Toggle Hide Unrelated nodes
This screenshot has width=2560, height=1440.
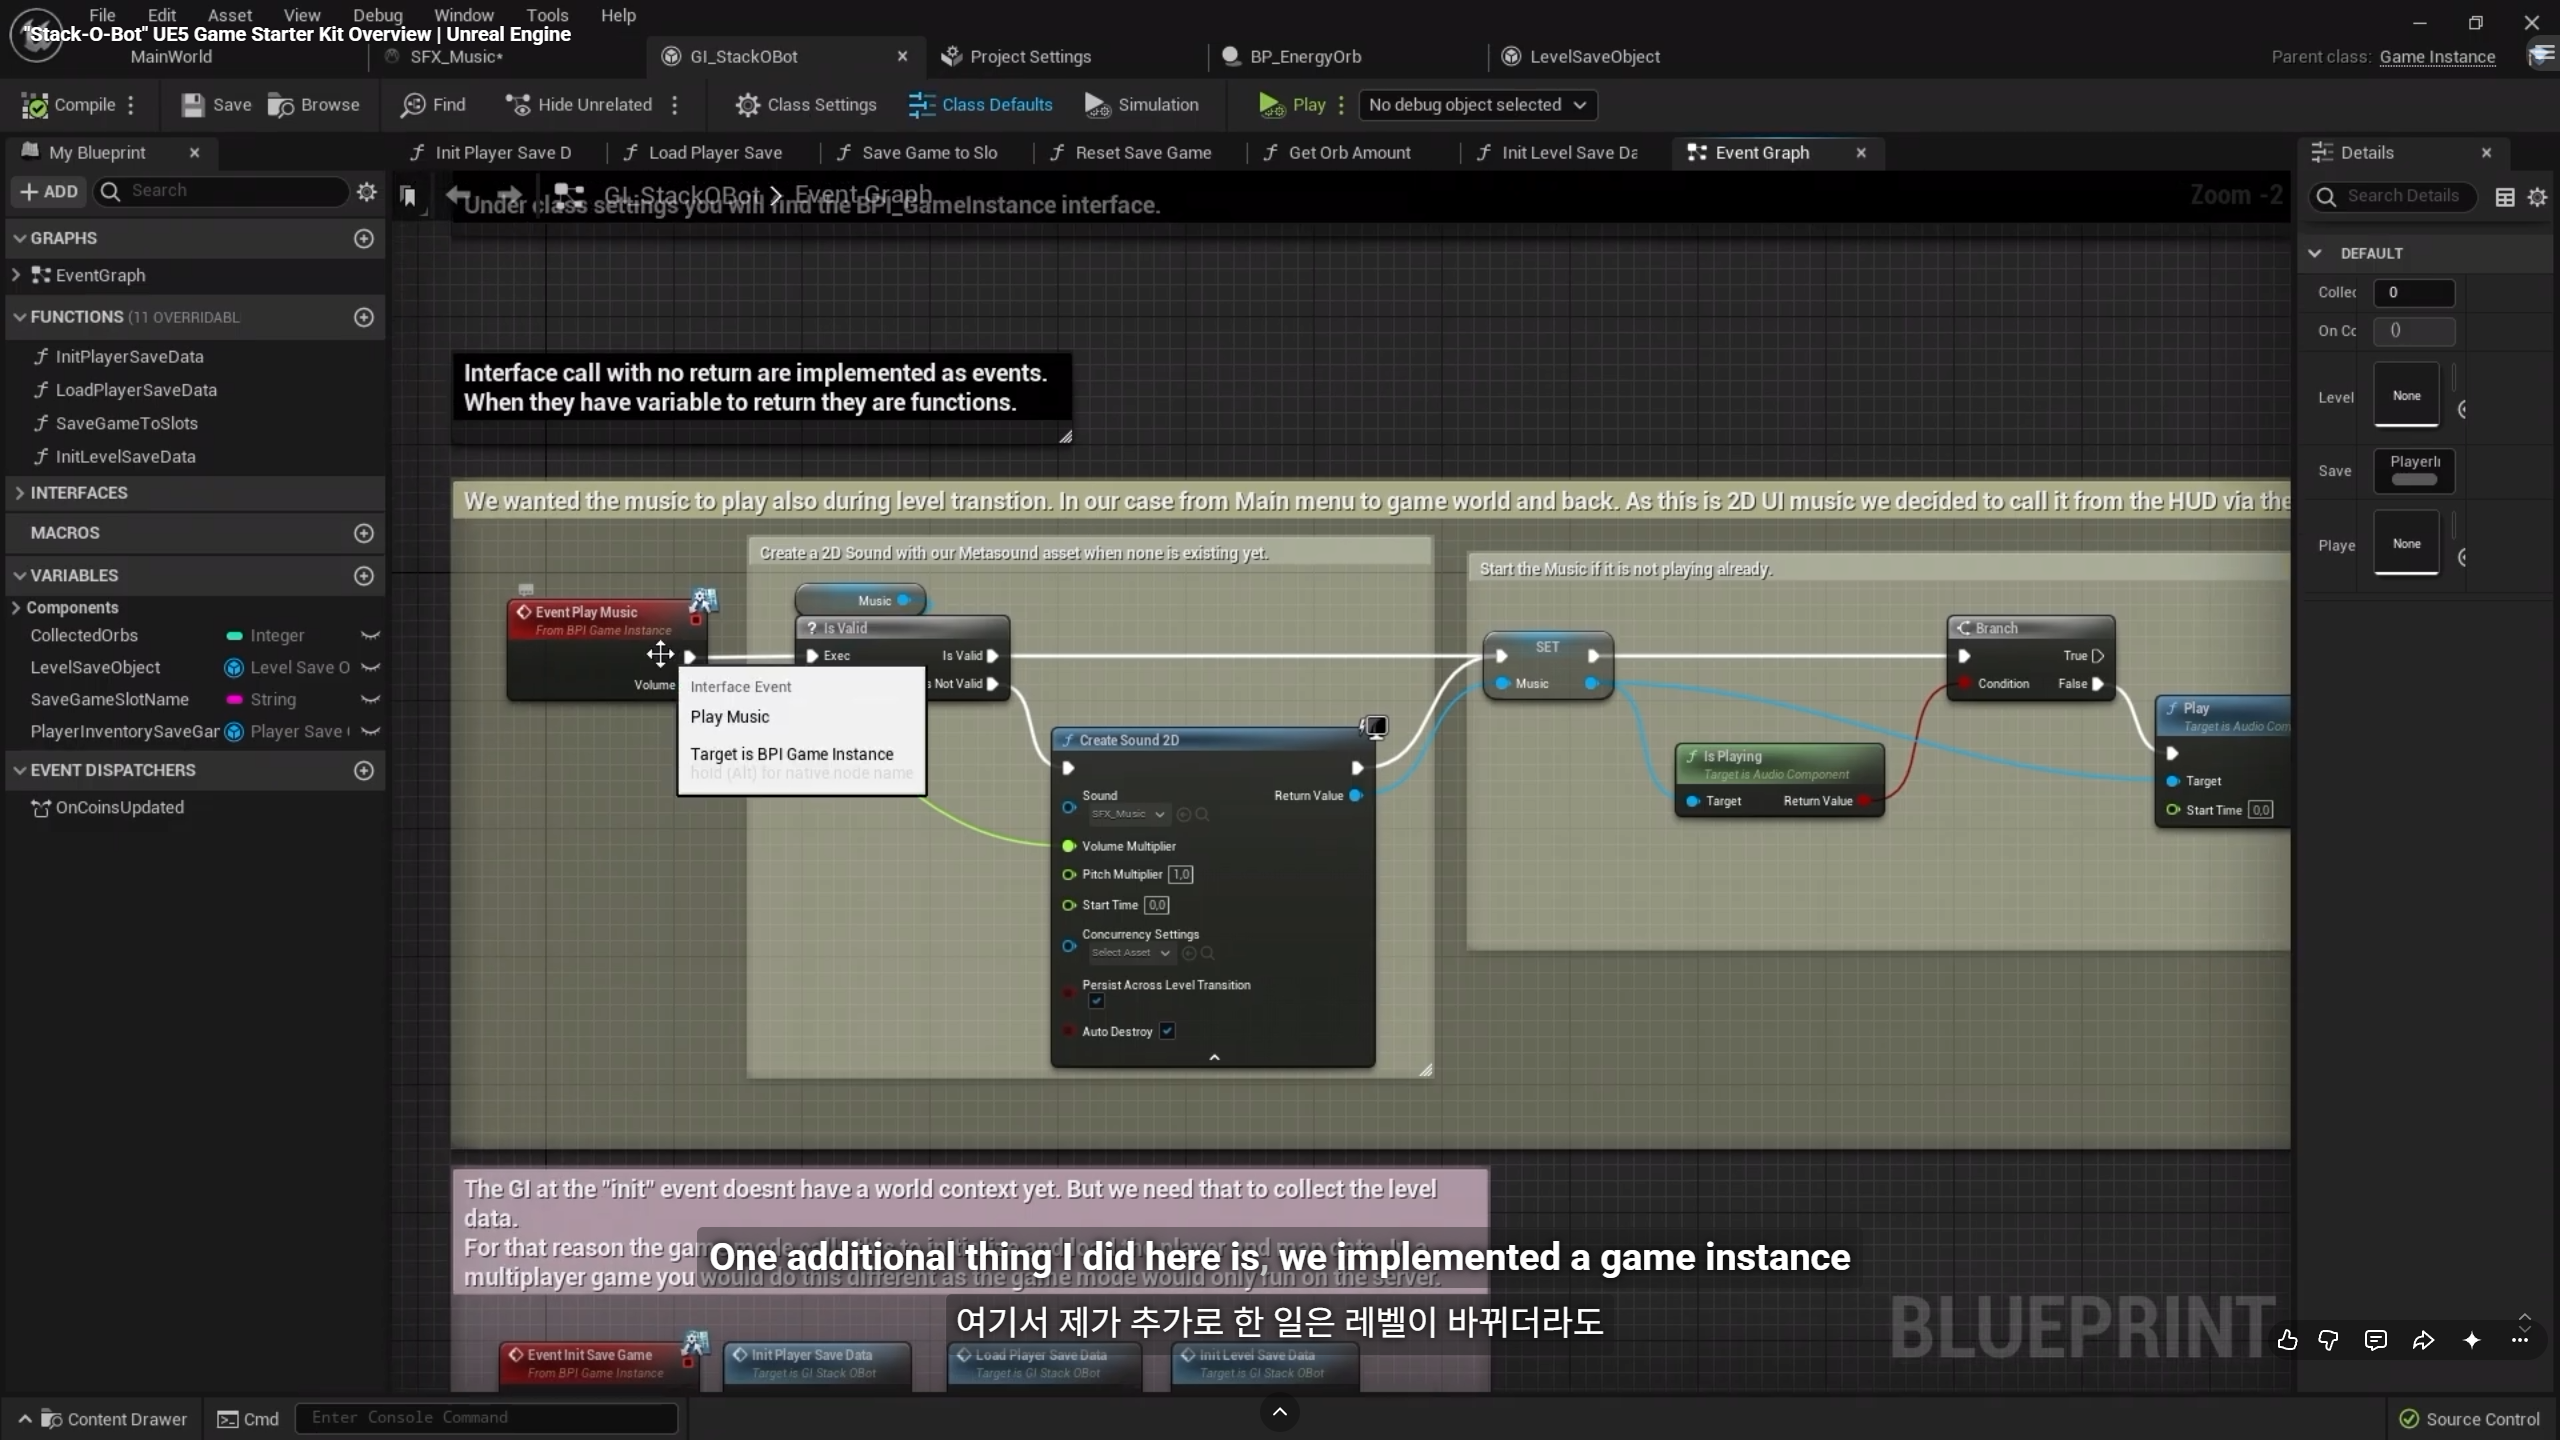point(578,105)
